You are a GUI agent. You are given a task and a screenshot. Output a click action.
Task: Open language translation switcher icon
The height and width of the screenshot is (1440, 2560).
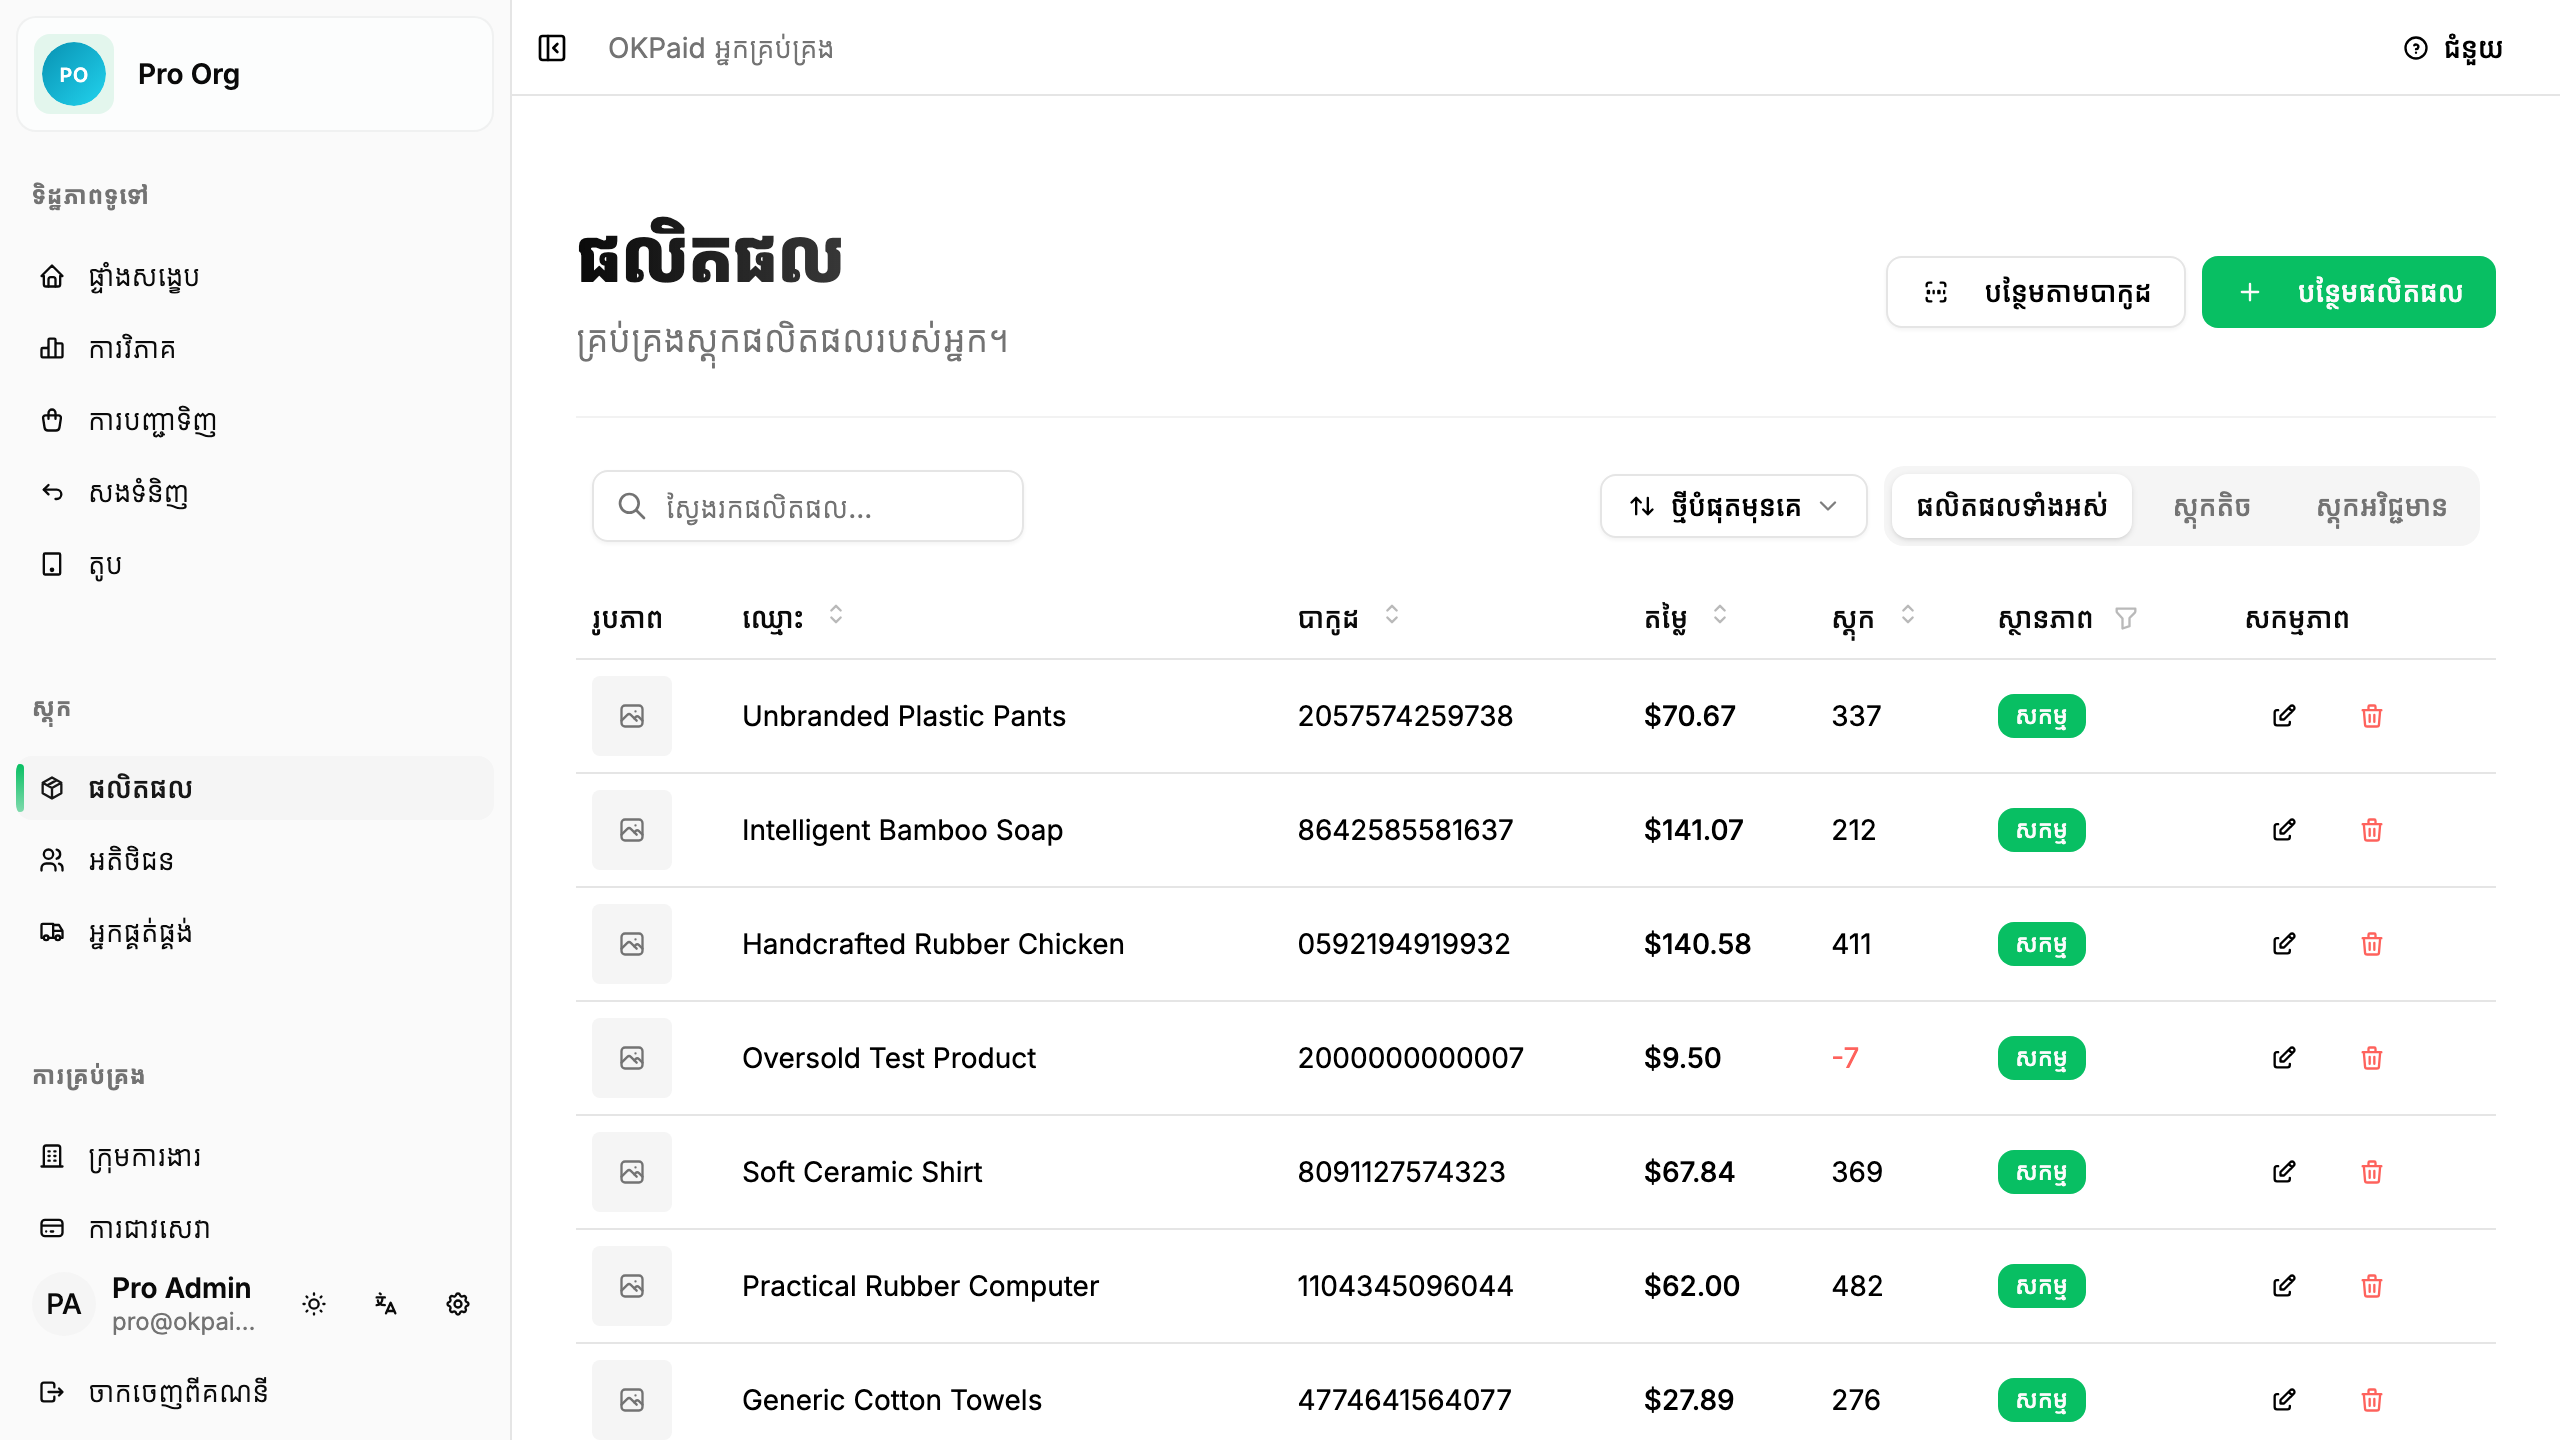coord(386,1304)
